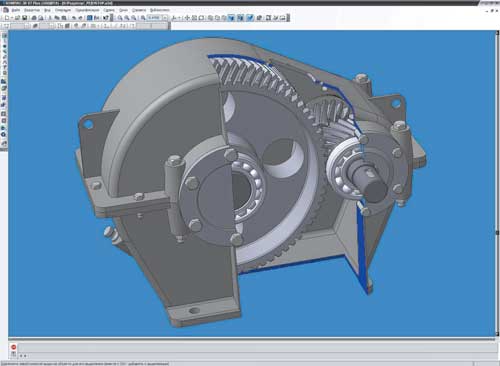Click the New document icon
The width and height of the screenshot is (500, 366).
tap(7, 18)
